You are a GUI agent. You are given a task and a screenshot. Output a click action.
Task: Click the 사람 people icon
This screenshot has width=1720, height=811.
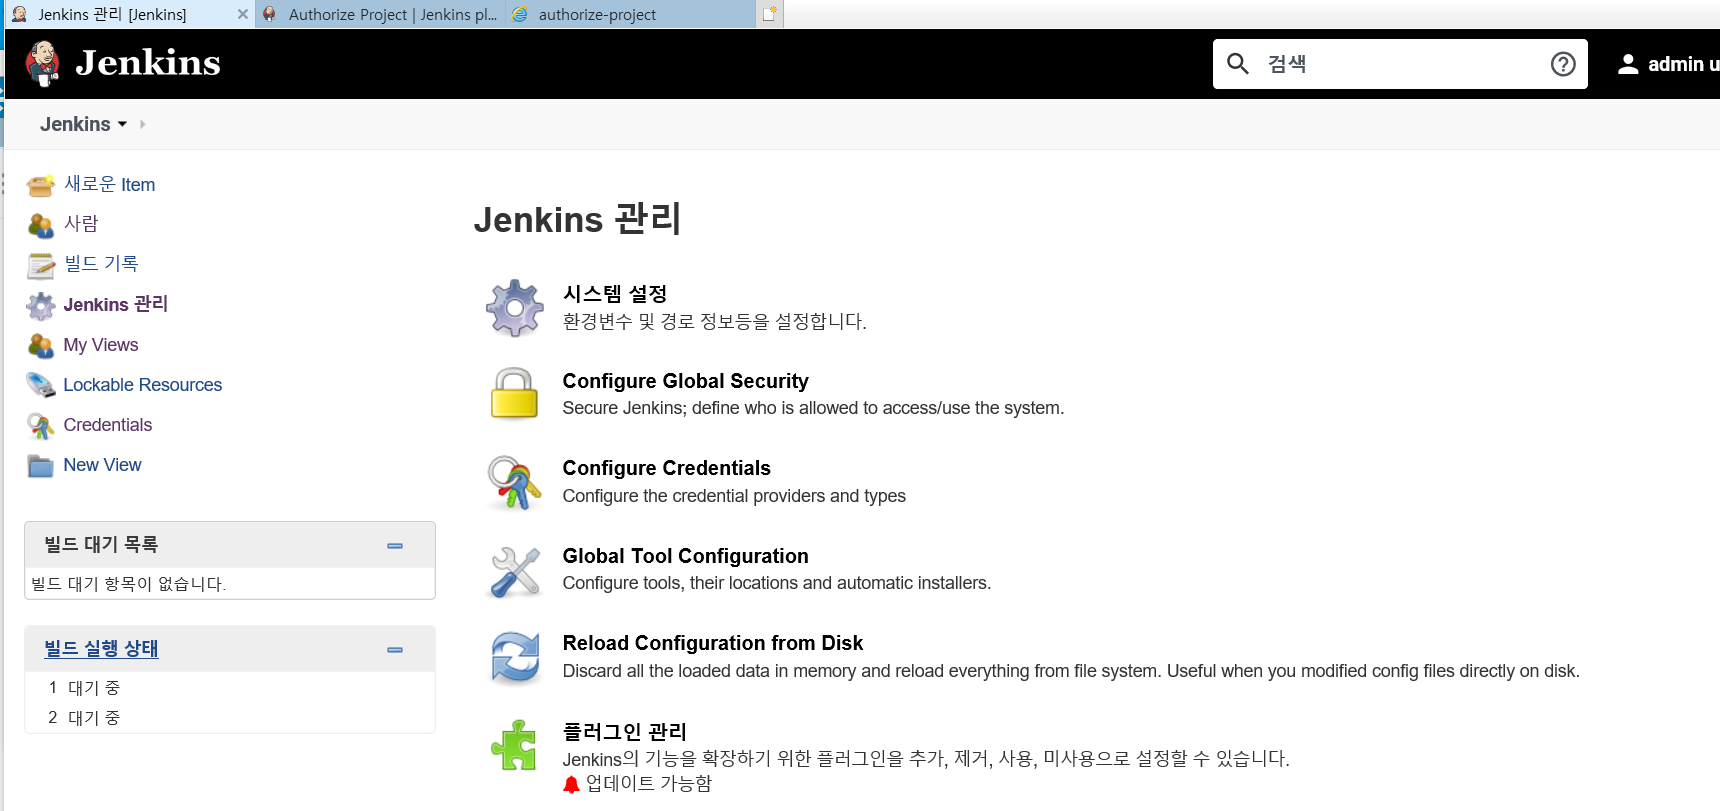(41, 225)
